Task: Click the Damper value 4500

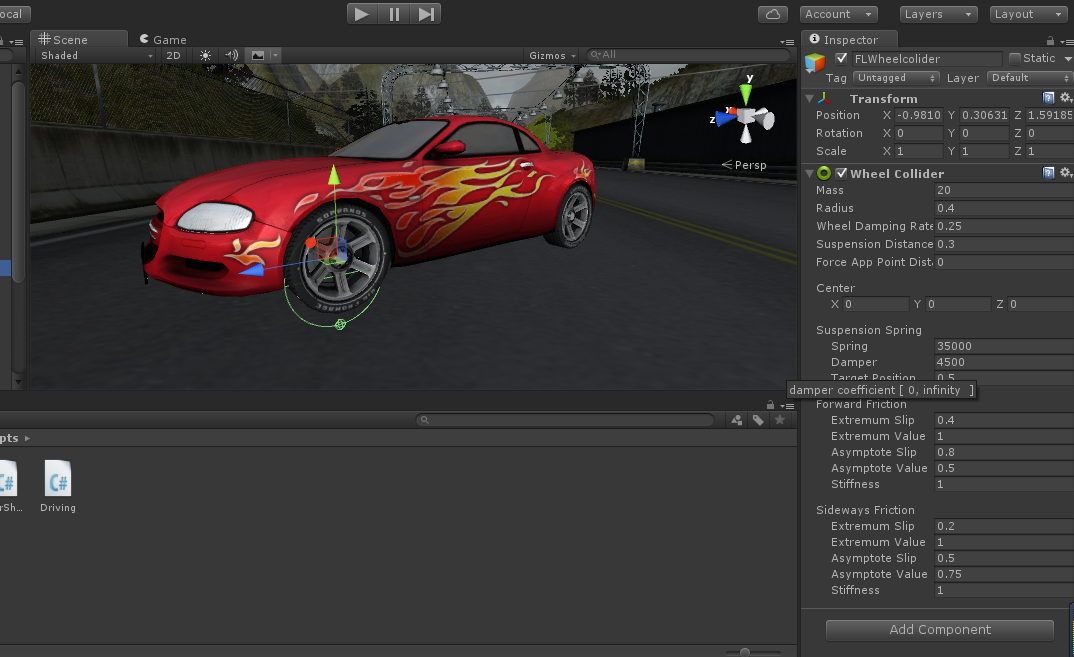Action: pyautogui.click(x=1004, y=362)
